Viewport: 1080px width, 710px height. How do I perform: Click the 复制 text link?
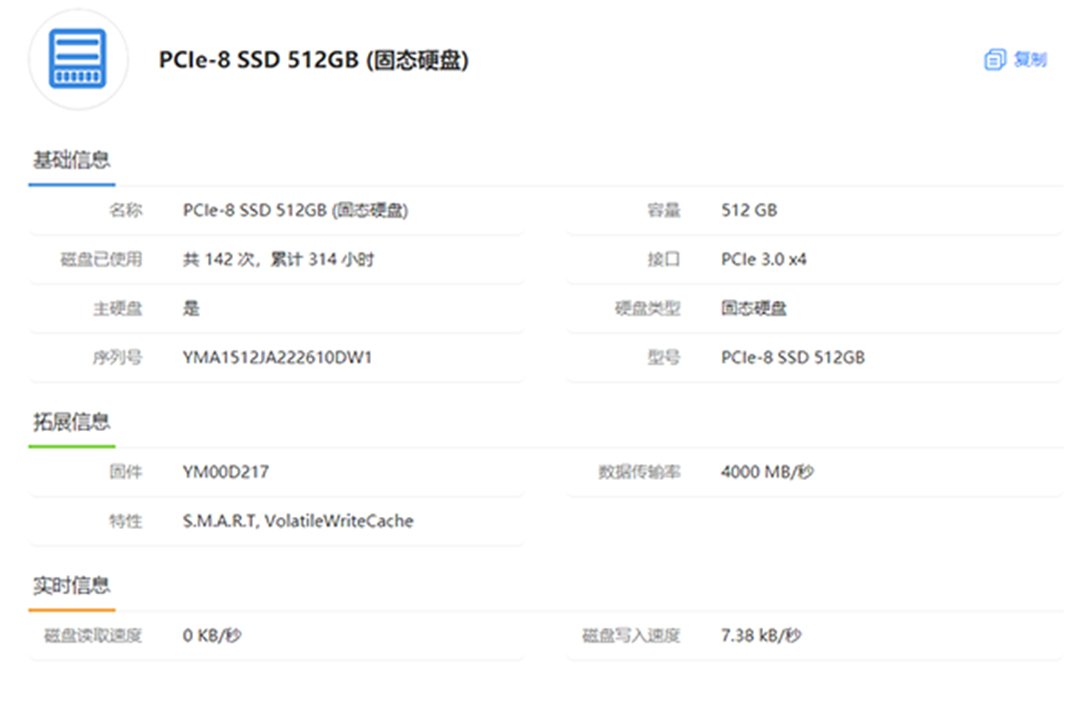click(x=1030, y=60)
